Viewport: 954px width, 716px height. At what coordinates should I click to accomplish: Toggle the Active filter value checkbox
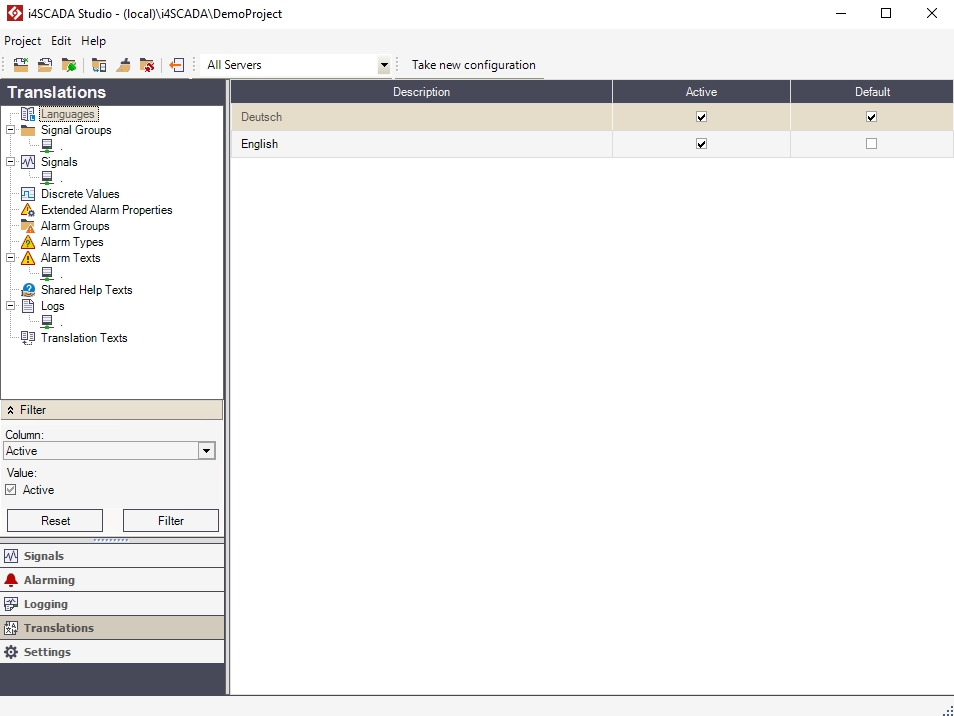12,490
